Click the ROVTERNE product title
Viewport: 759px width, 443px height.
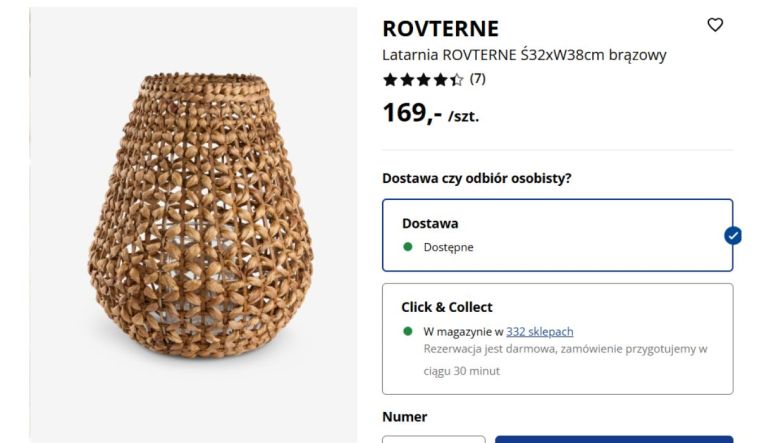[x=440, y=29]
